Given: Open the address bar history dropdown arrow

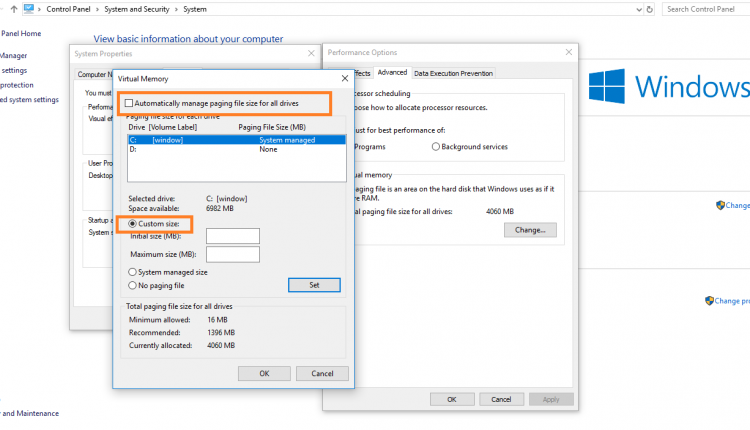Looking at the screenshot, I should point(639,9).
